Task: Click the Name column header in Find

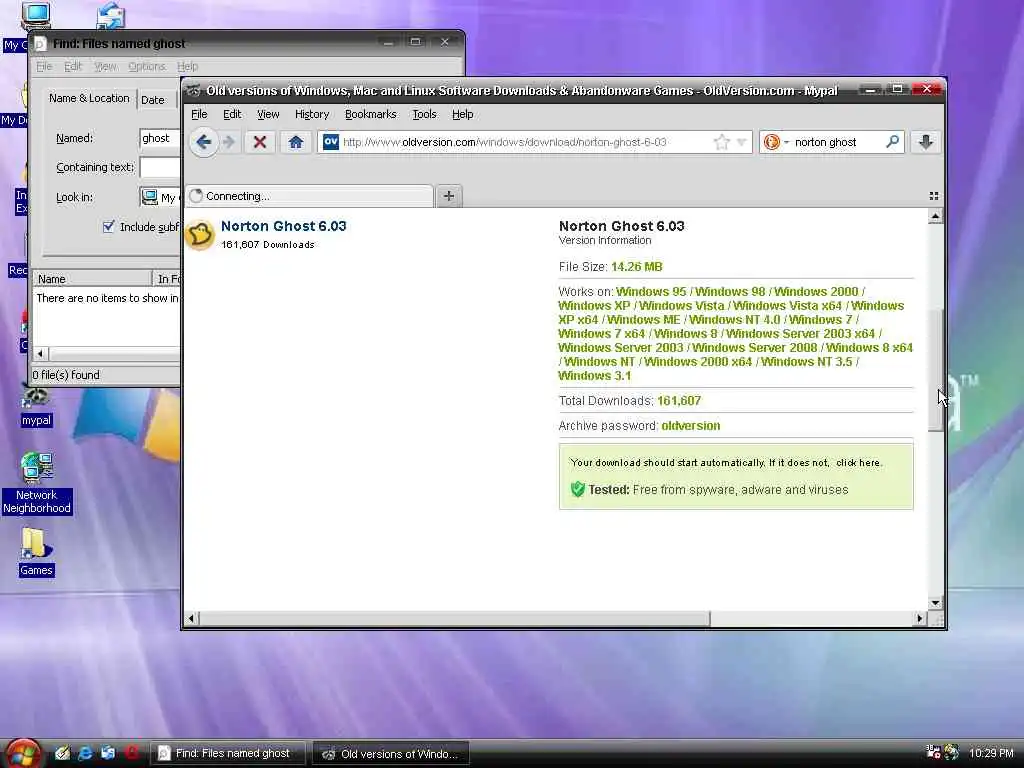Action: click(x=92, y=279)
